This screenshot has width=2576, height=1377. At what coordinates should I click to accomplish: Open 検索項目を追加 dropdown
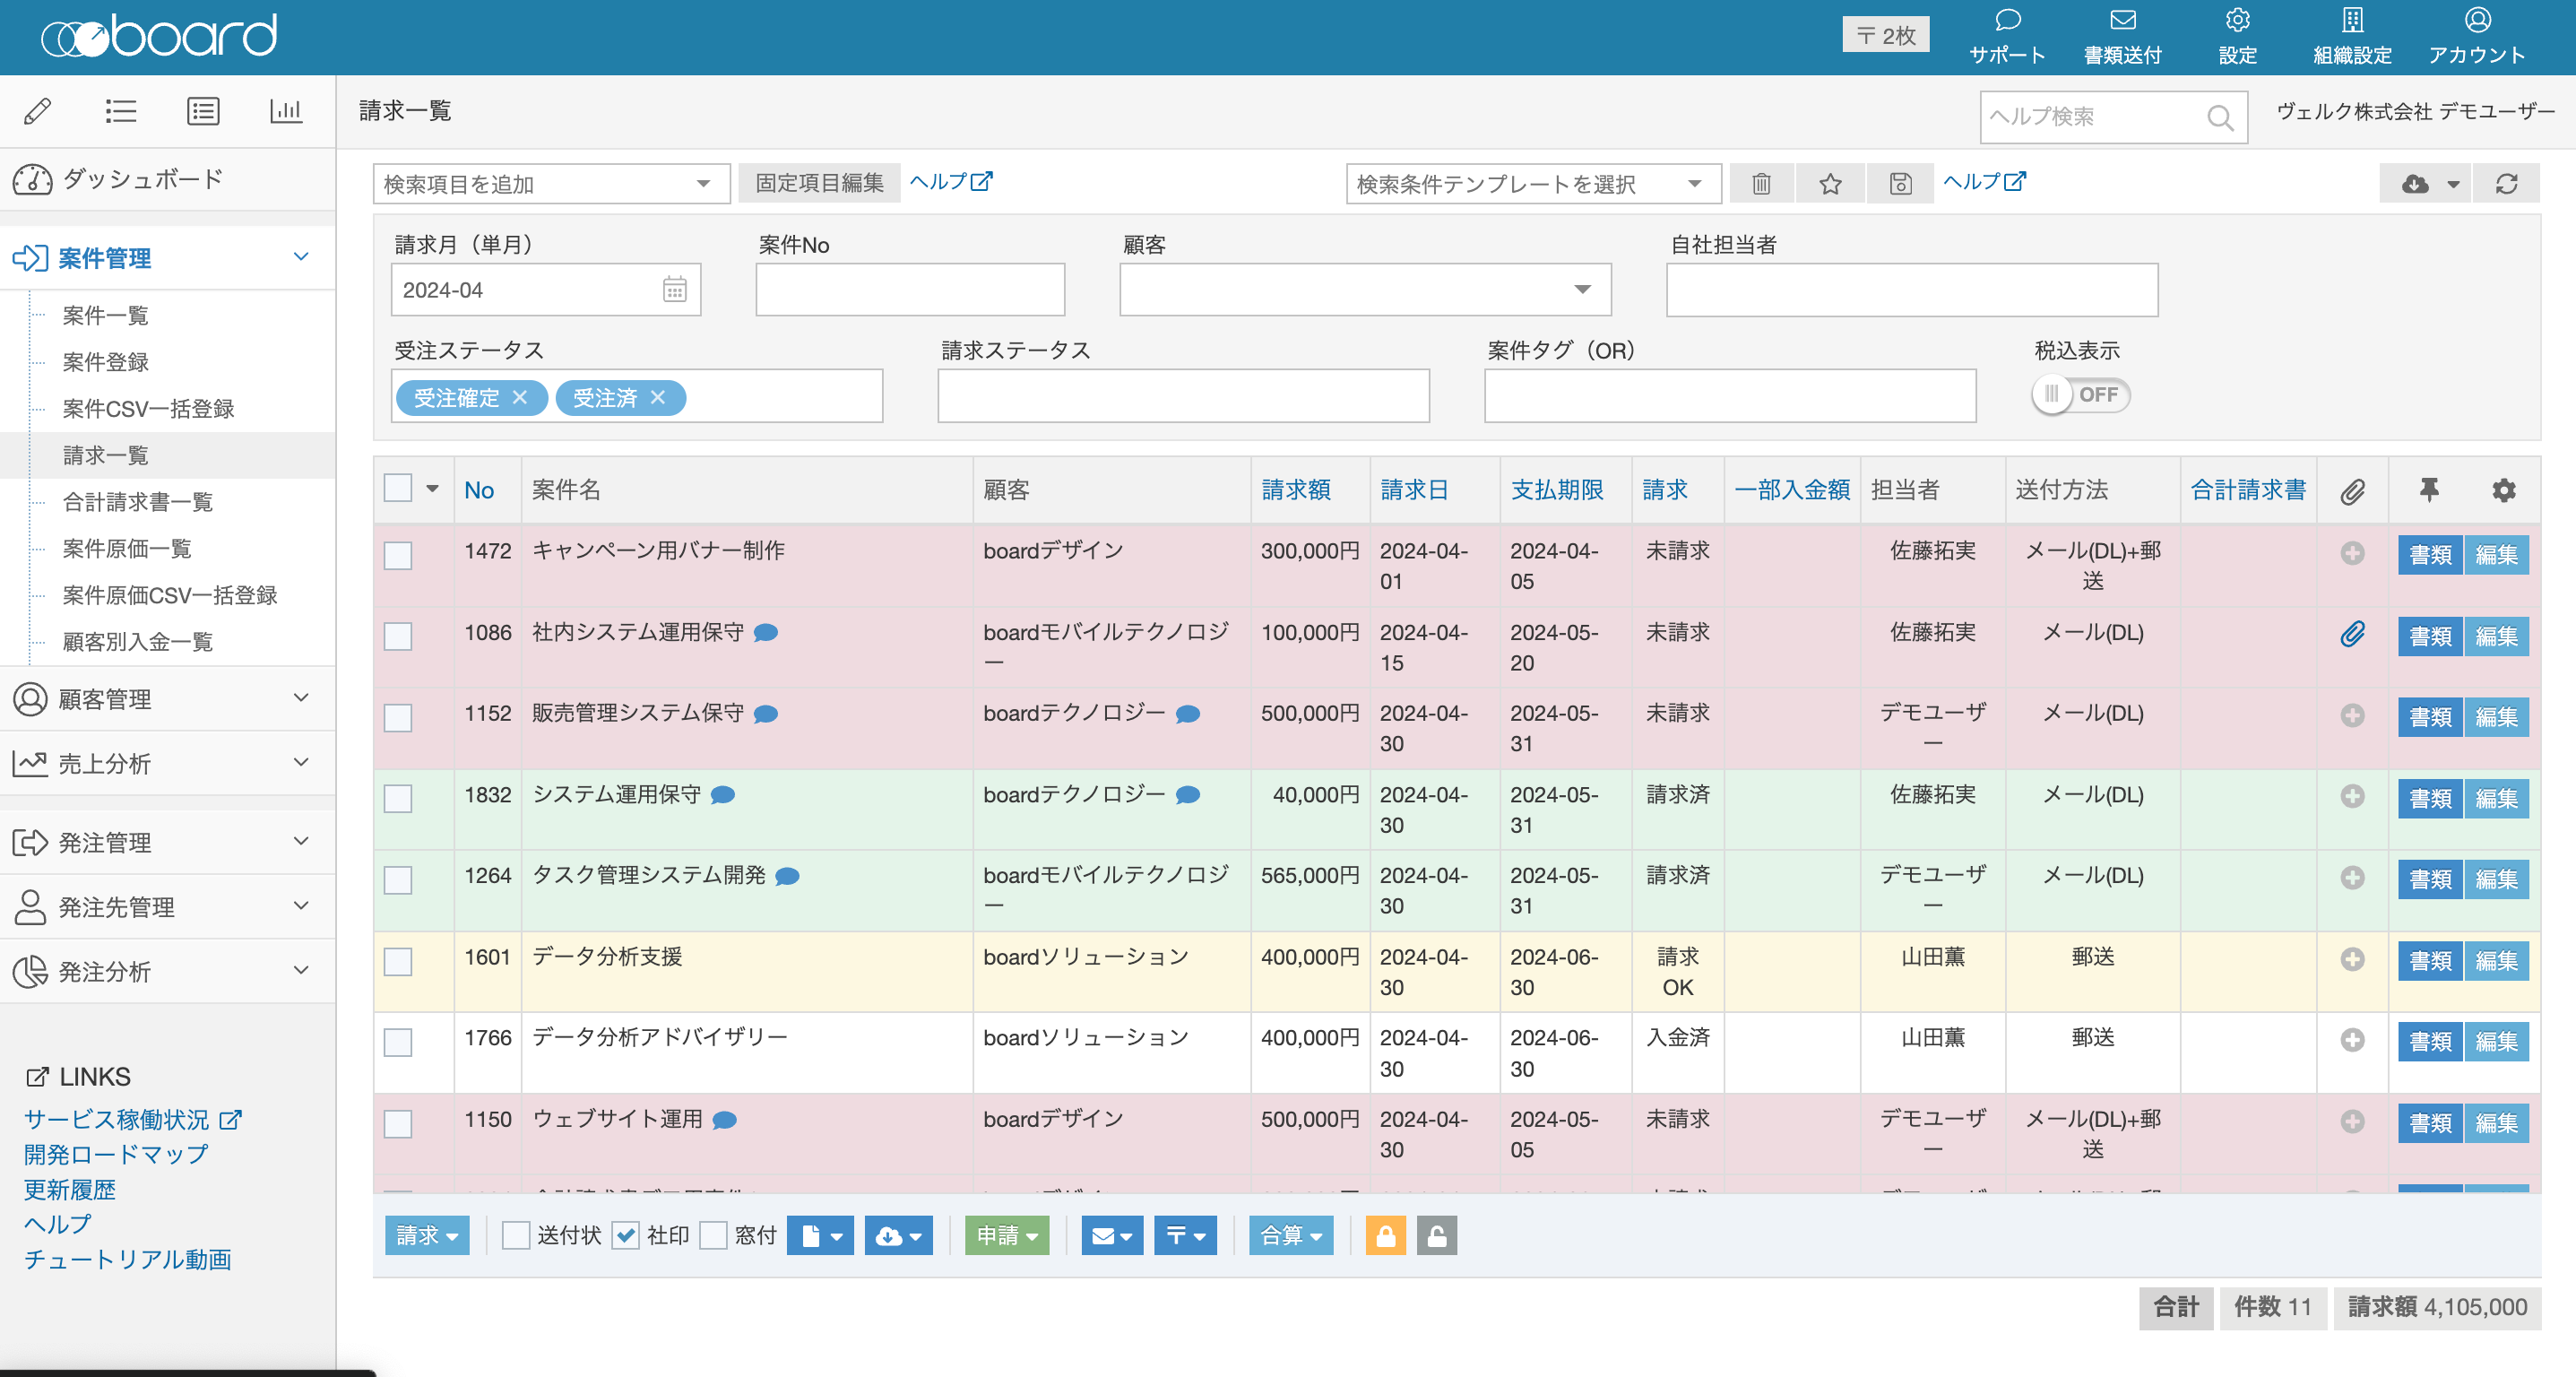(552, 184)
